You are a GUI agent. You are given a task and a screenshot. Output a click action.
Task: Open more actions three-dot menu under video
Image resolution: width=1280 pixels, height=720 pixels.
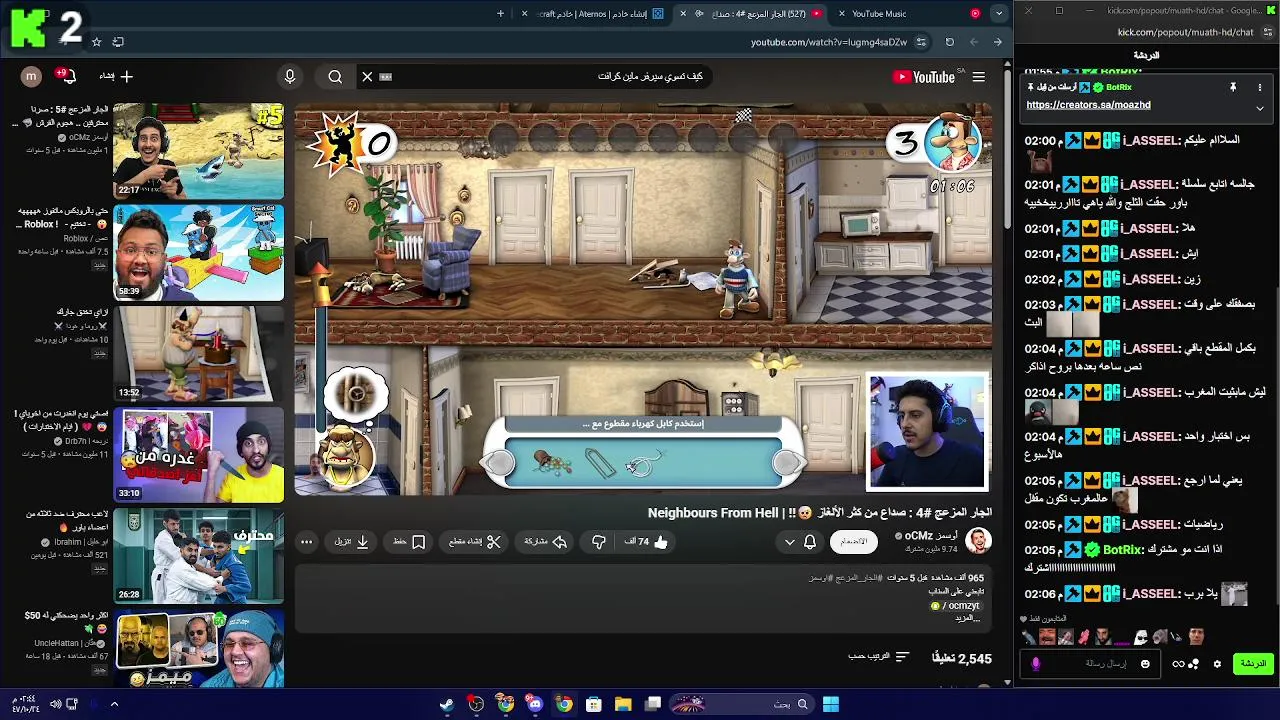pos(307,542)
